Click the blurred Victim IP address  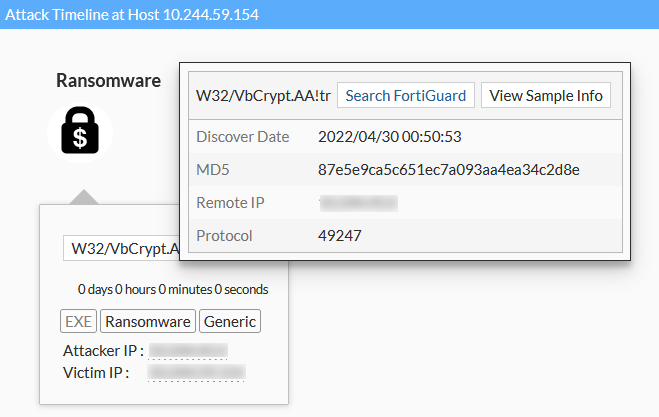[x=196, y=372]
